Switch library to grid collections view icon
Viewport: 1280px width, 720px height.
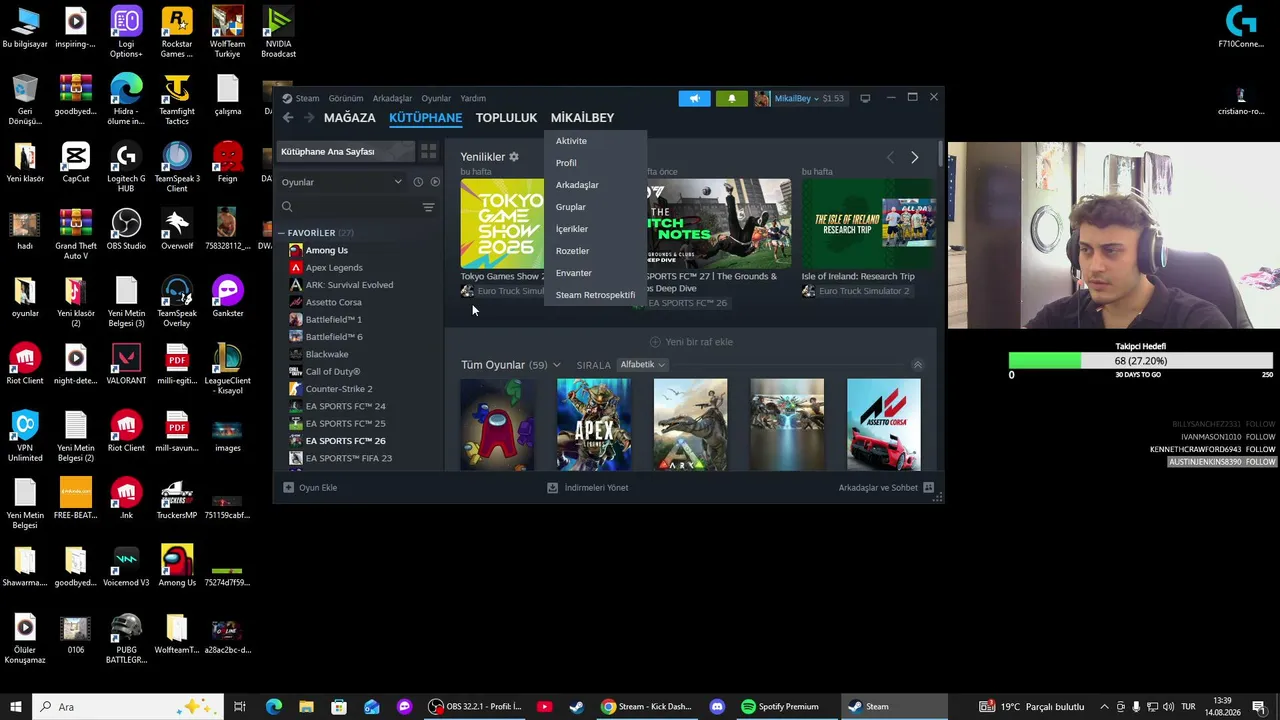coord(428,152)
